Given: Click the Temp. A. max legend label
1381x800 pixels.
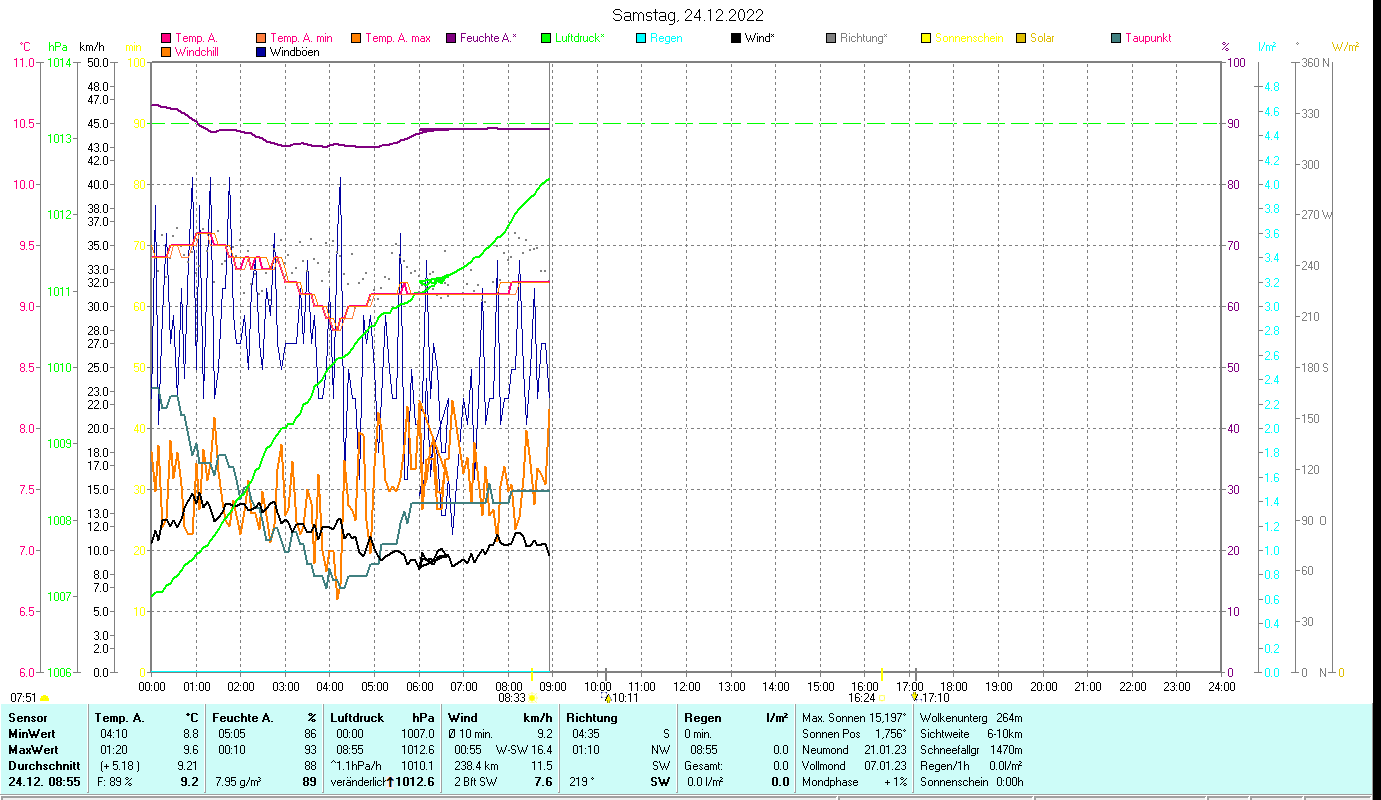Looking at the screenshot, I should [x=397, y=39].
